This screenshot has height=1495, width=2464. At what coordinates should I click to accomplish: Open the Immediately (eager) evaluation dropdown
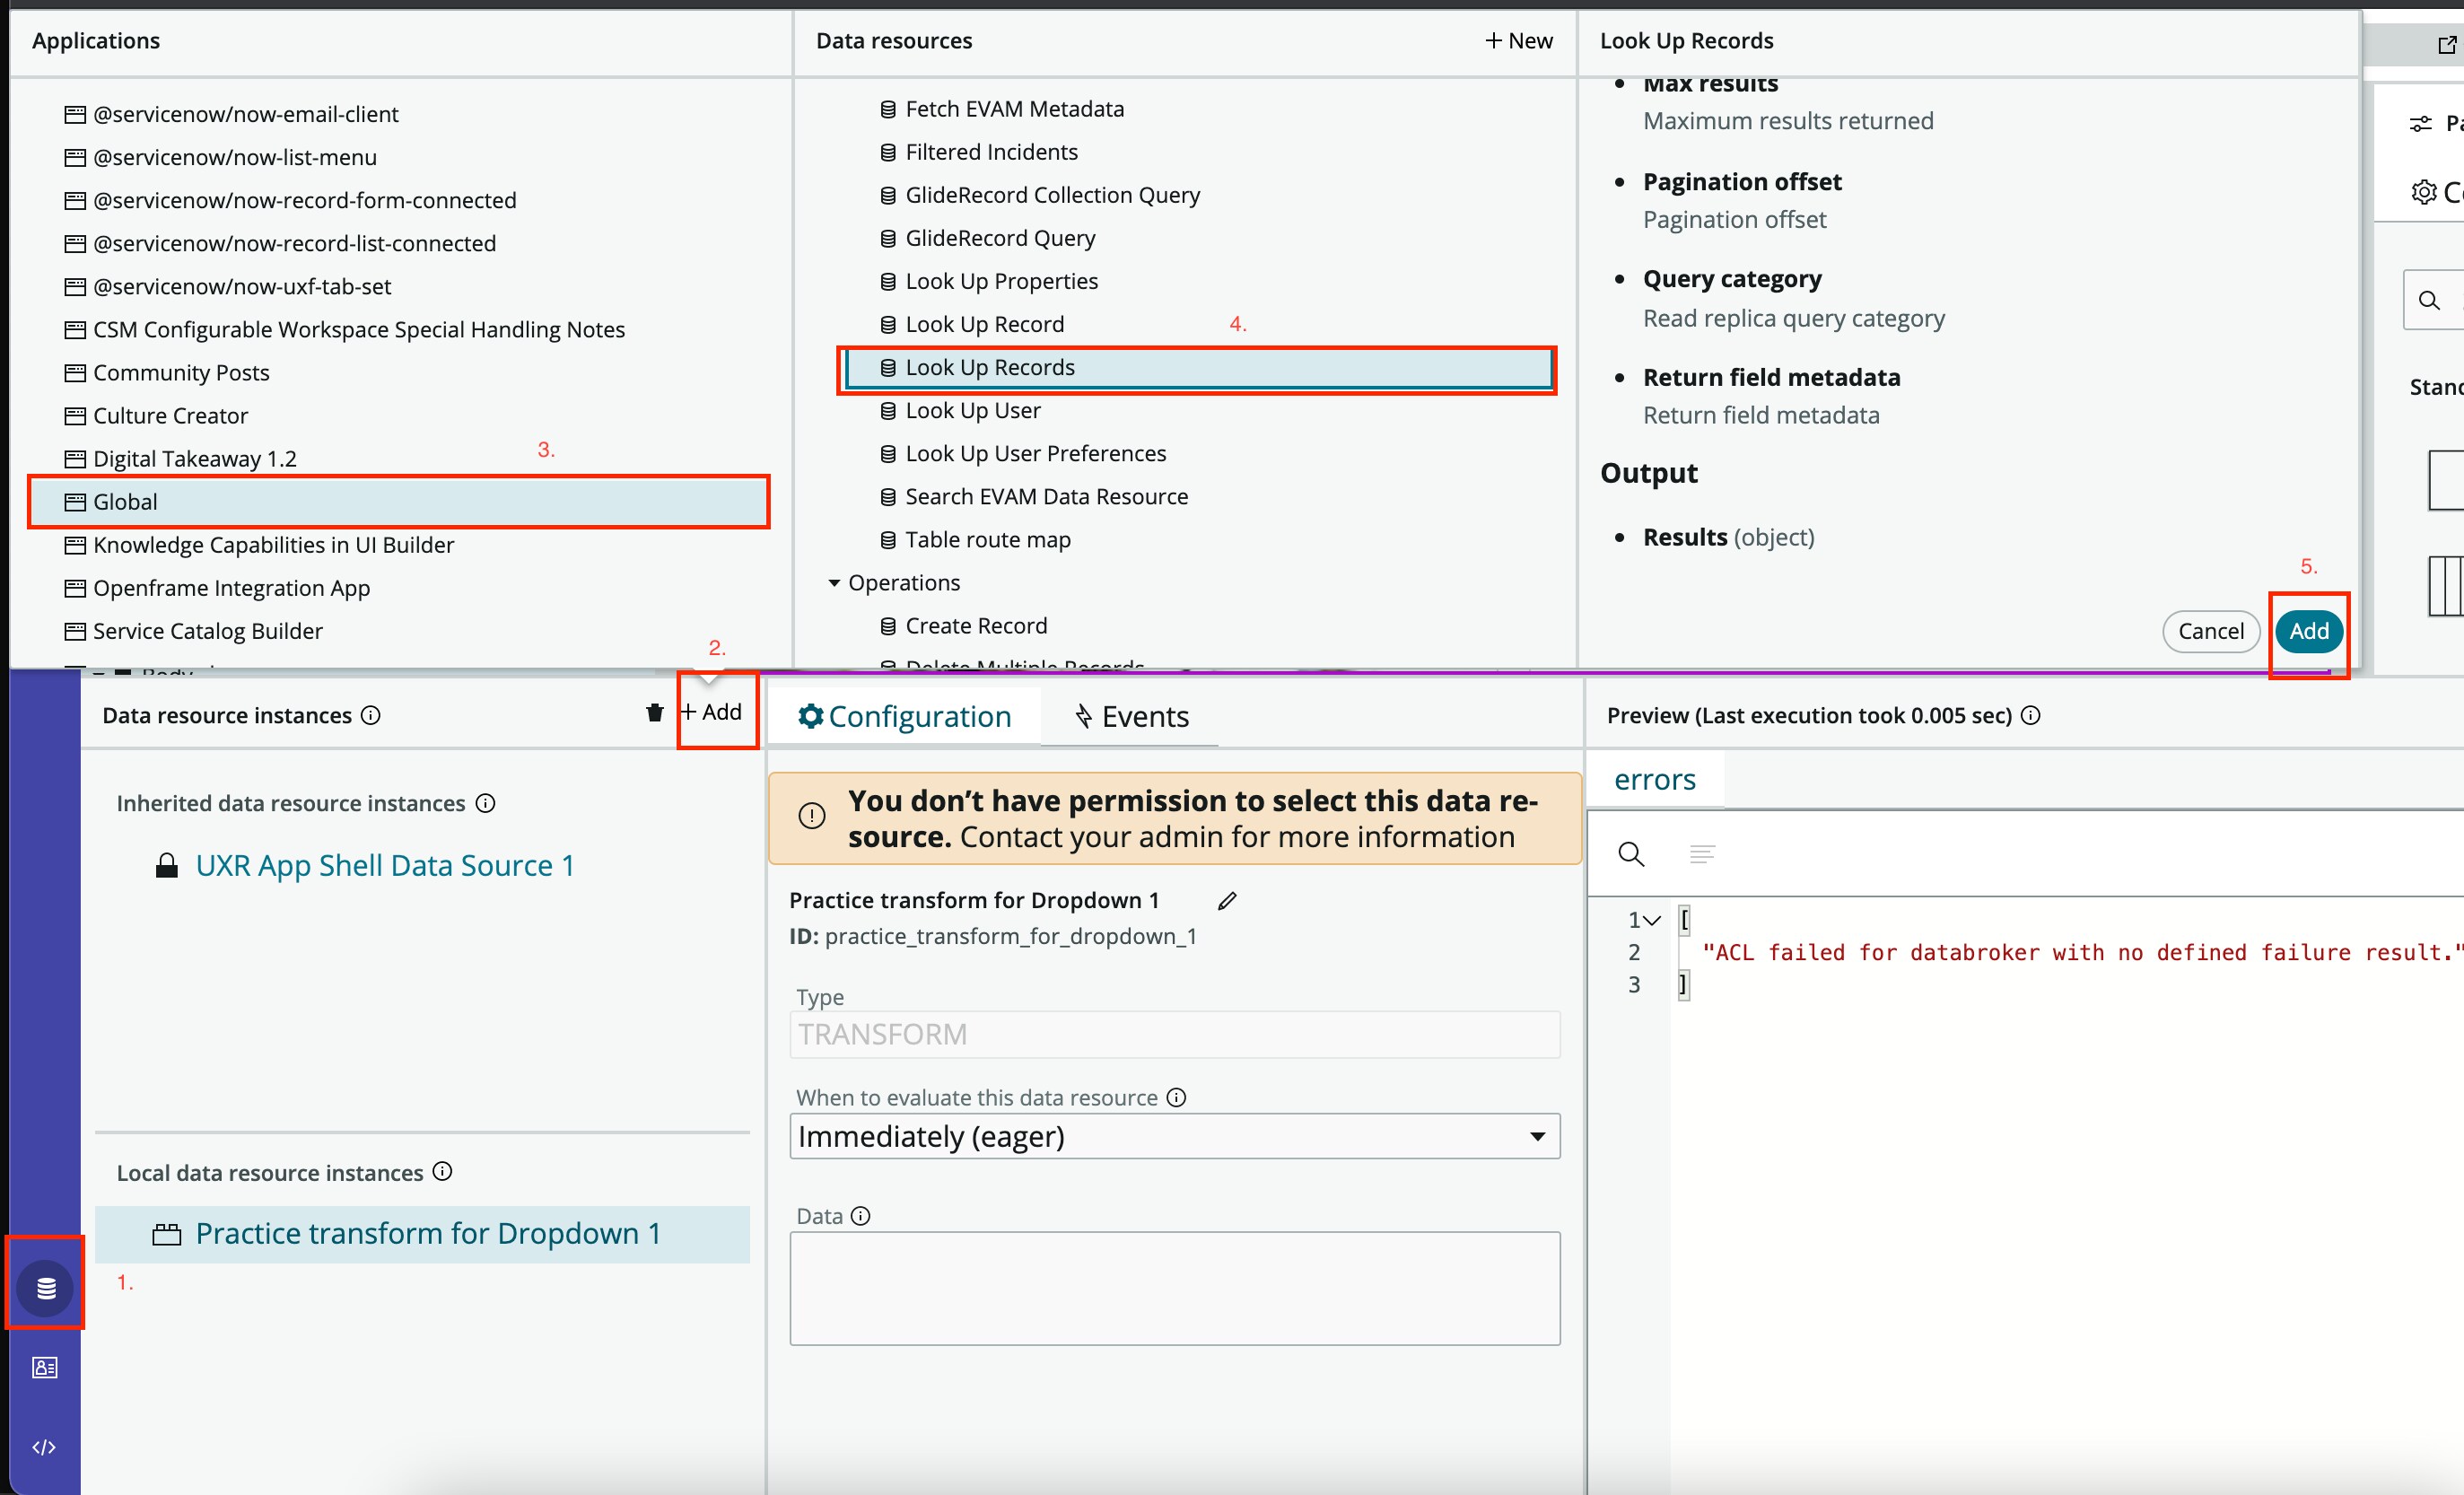(x=1174, y=1136)
